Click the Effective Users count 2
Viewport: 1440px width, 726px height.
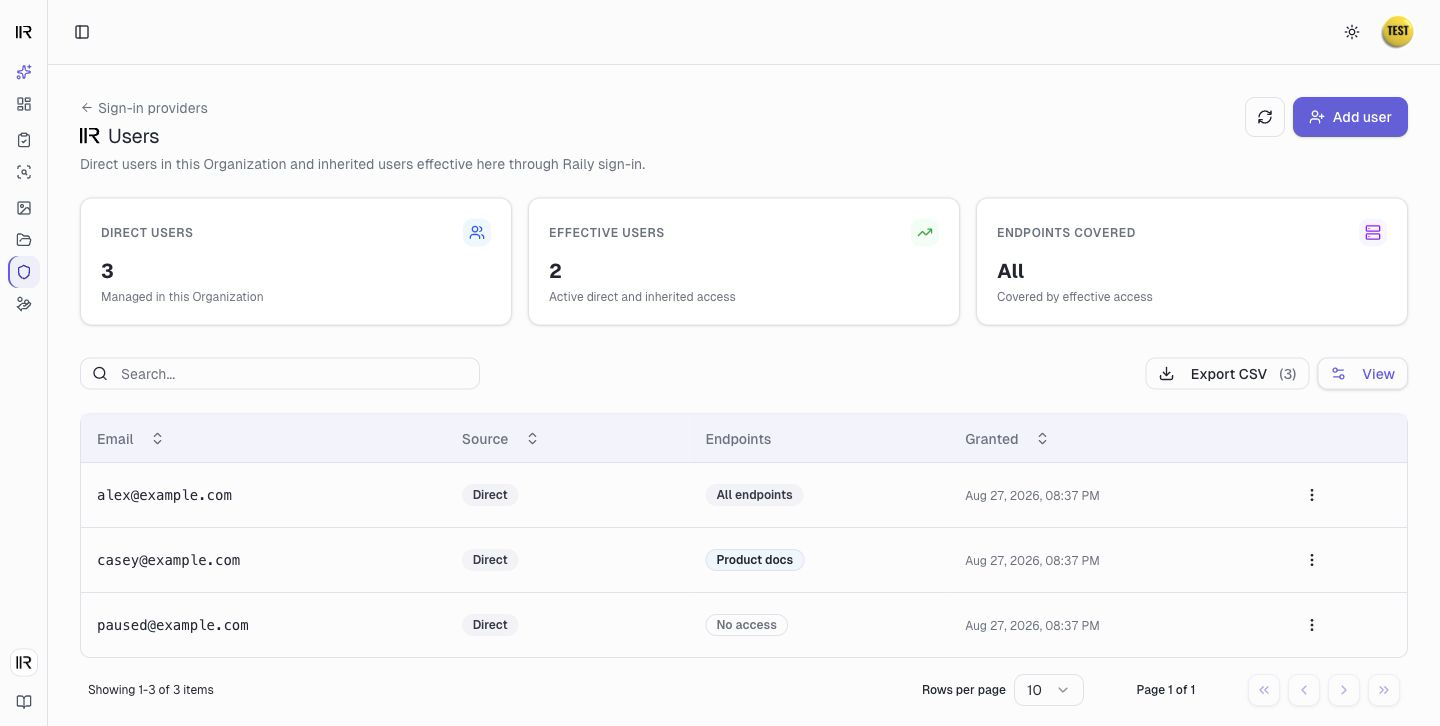(555, 271)
